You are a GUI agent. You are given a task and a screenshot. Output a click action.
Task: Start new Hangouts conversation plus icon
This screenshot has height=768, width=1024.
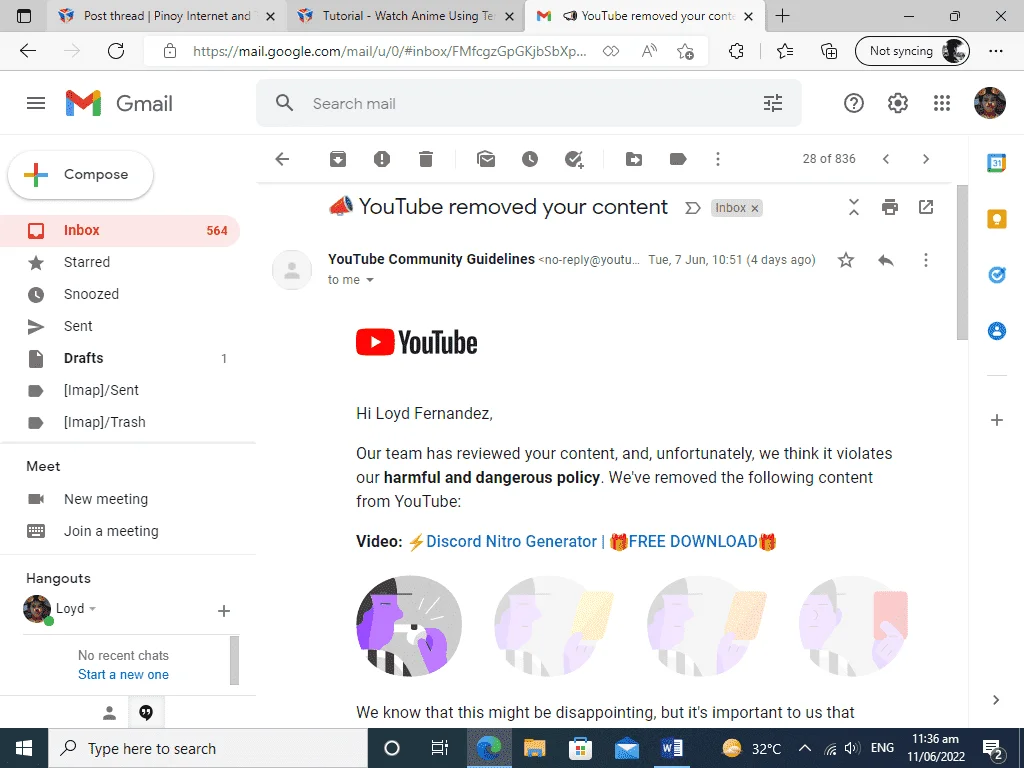tap(223, 611)
